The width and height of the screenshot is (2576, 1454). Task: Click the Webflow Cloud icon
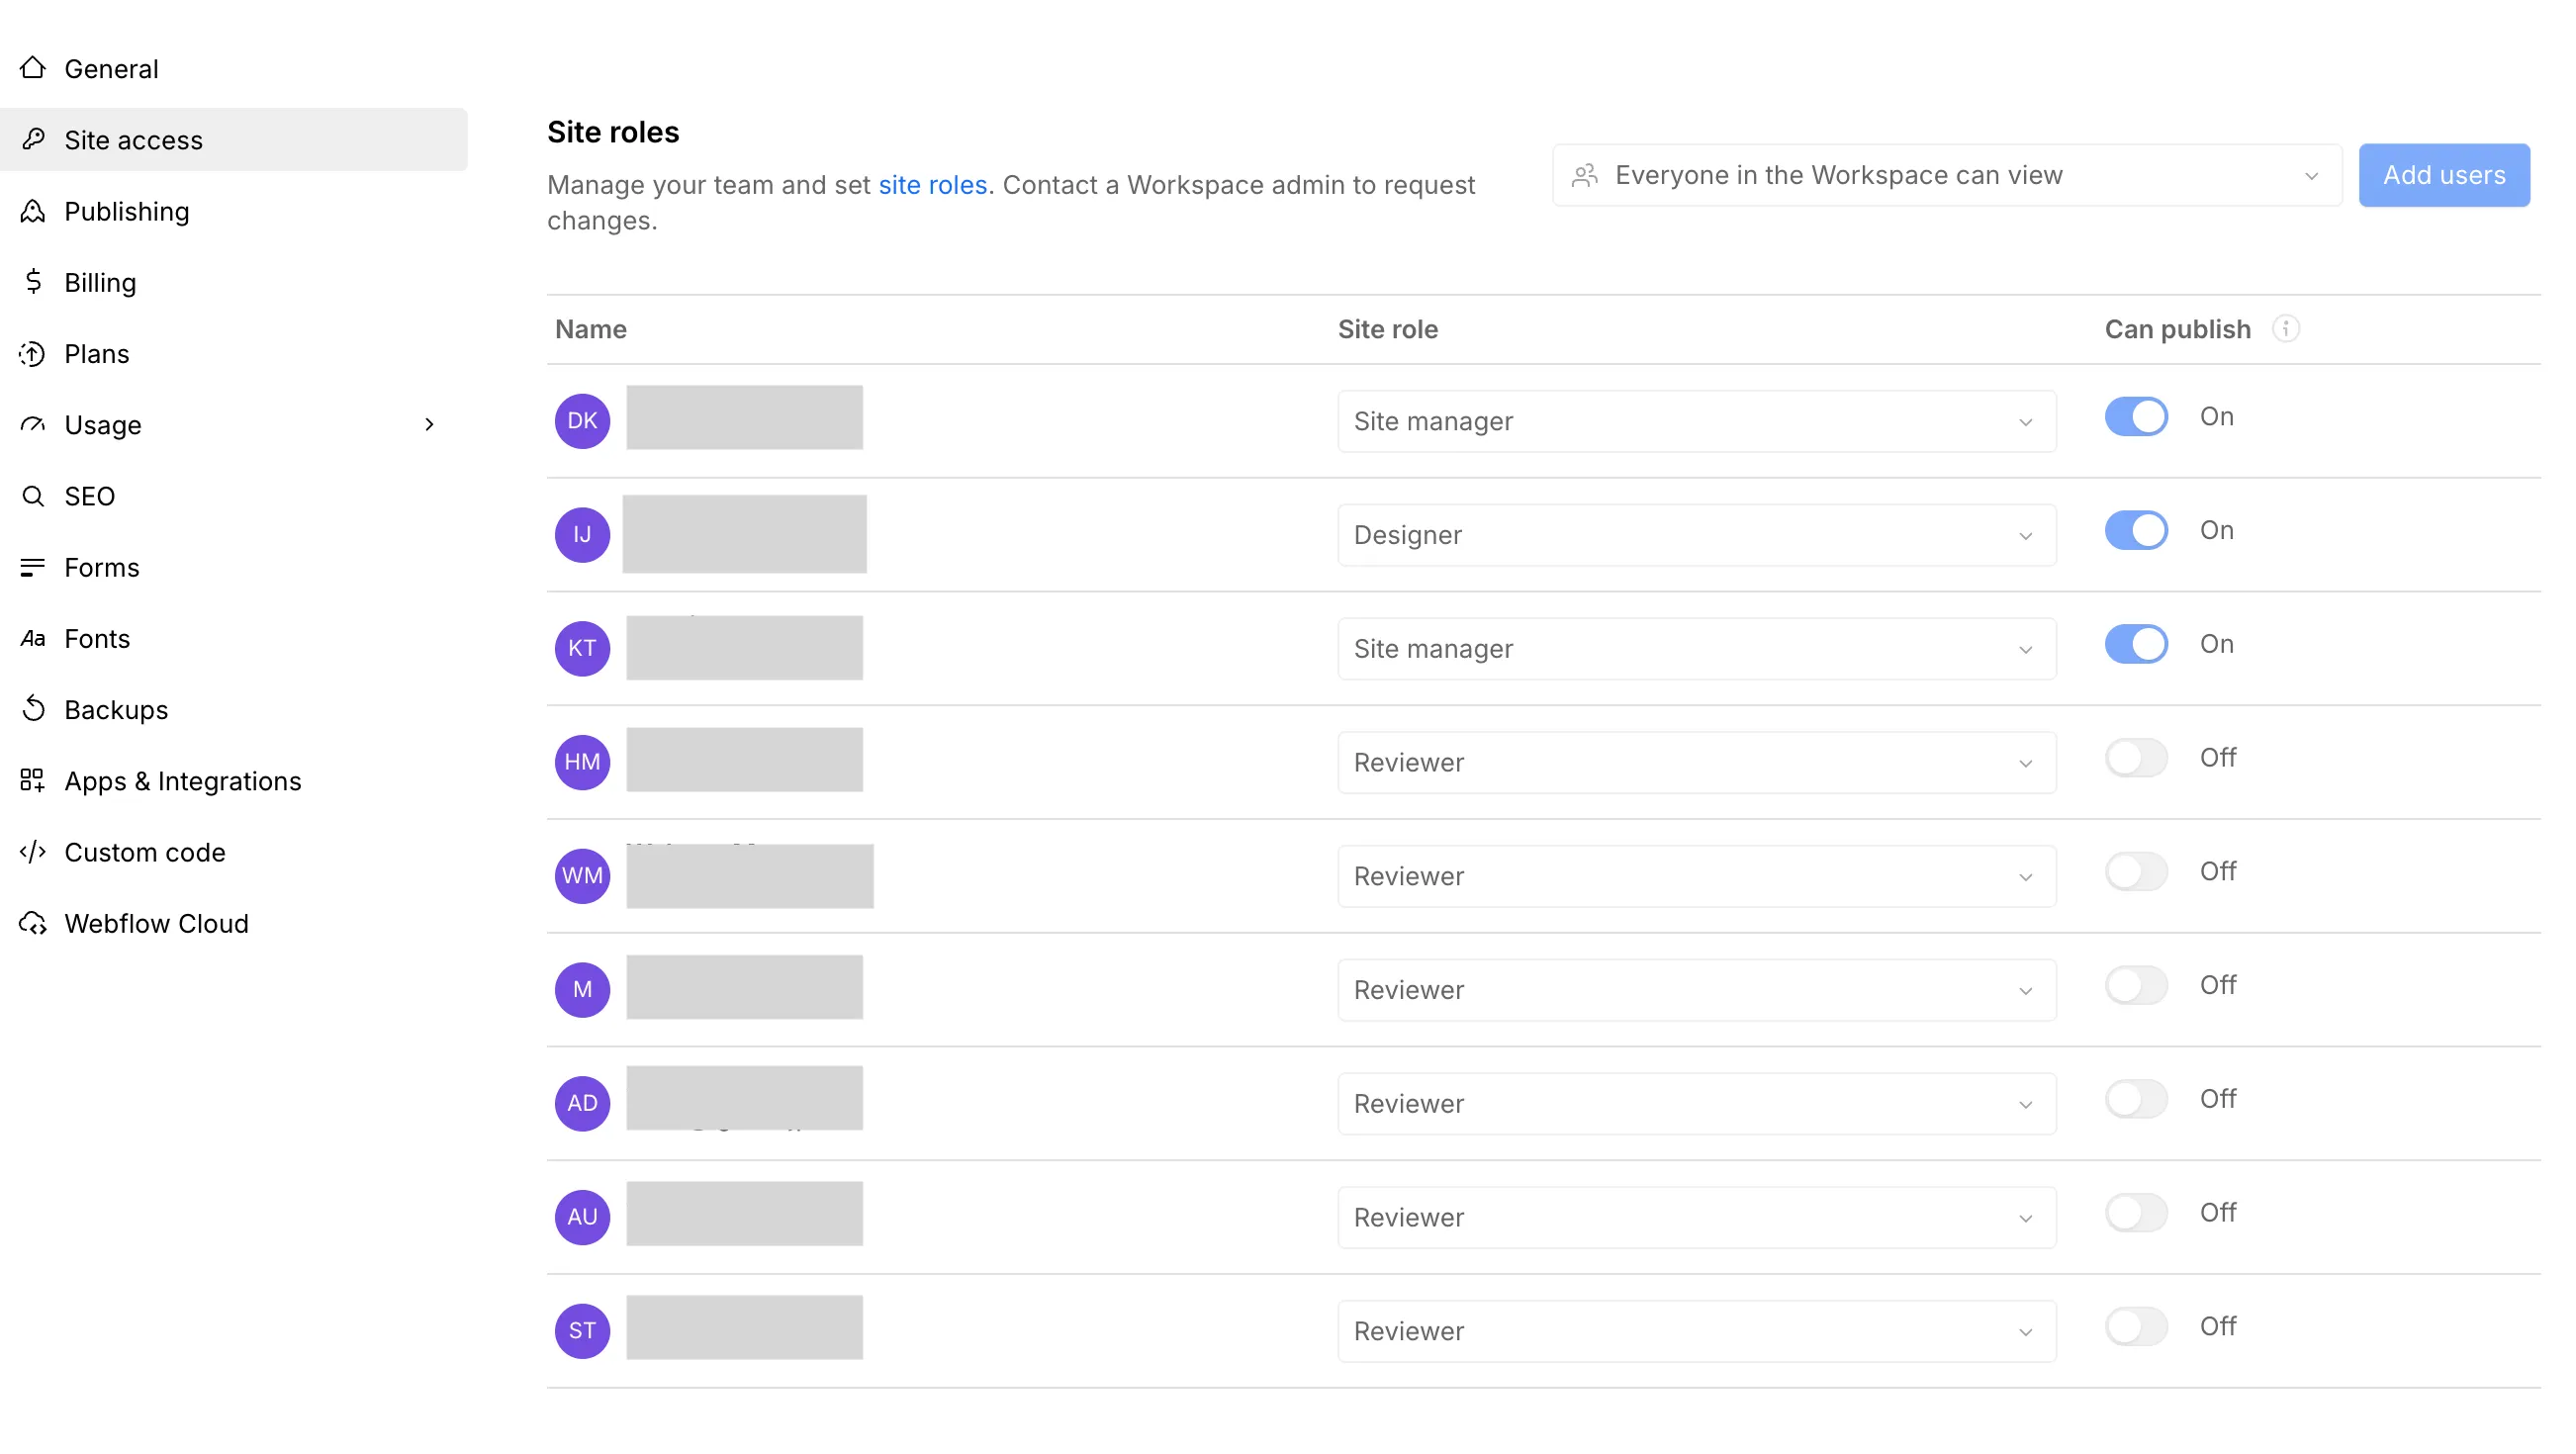tap(33, 923)
